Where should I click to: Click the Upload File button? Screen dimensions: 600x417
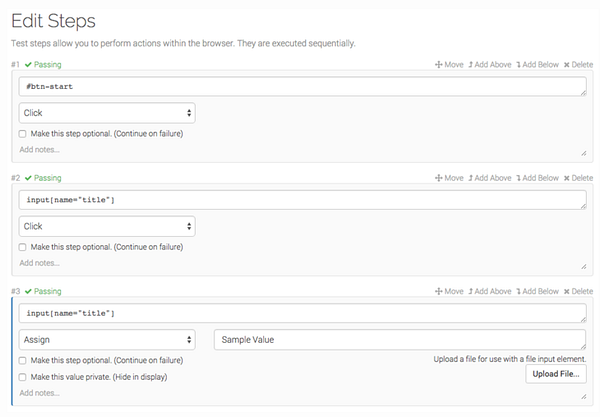pos(556,374)
